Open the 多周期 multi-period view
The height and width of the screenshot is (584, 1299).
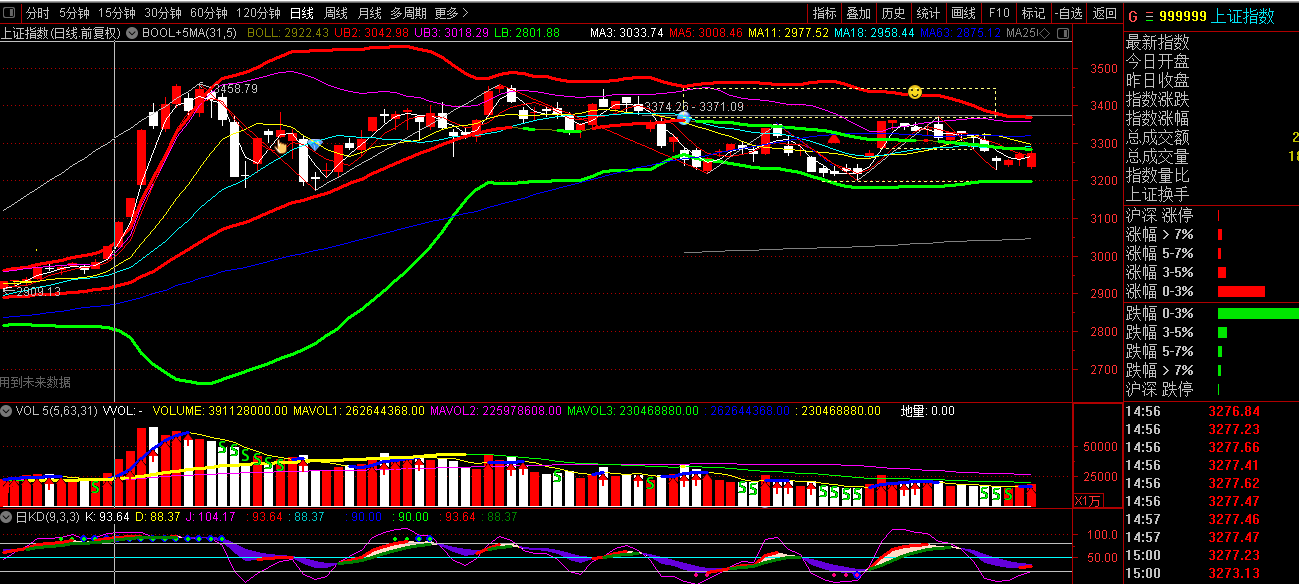click(408, 13)
